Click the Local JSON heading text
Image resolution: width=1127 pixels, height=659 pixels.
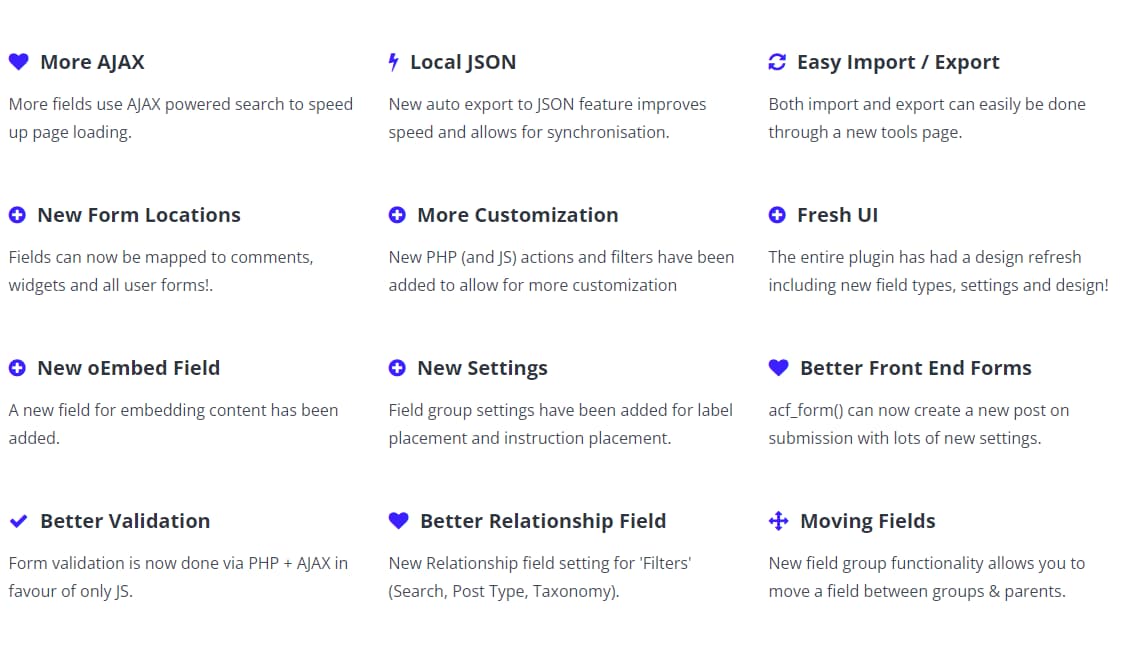click(463, 62)
